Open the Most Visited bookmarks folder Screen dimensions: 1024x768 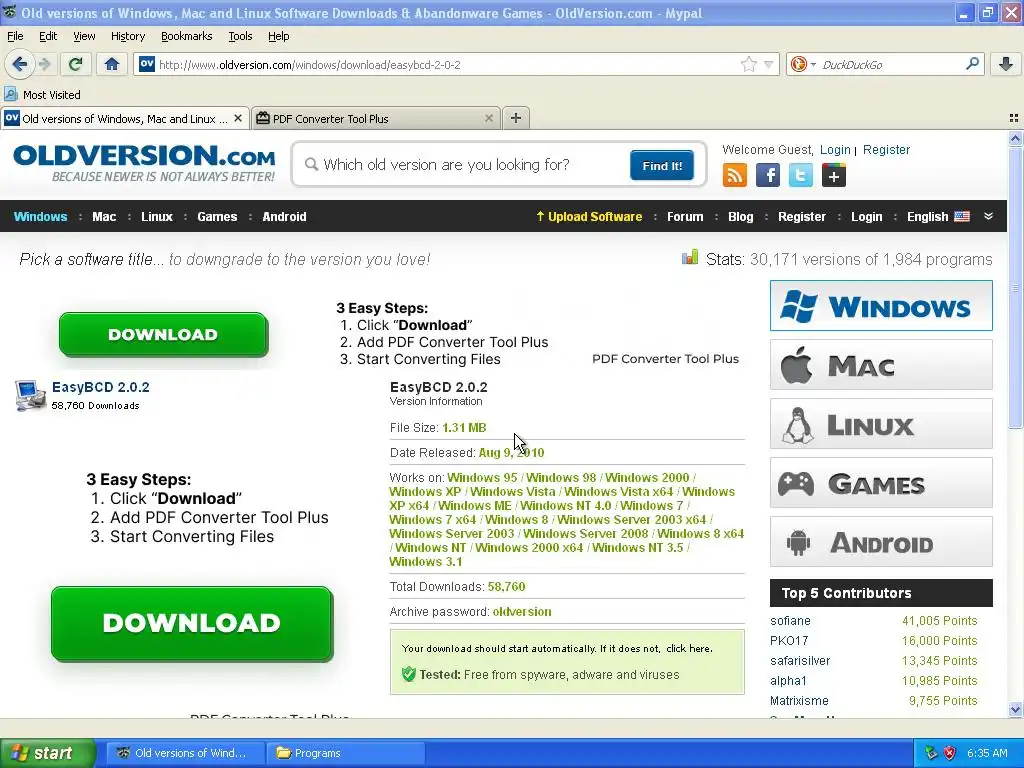42,95
